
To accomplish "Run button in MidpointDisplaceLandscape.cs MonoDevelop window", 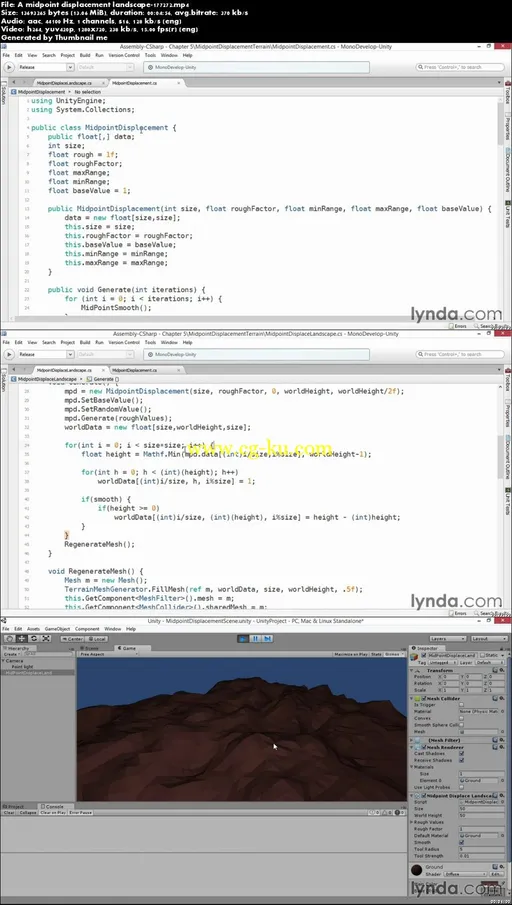I will [9, 354].
